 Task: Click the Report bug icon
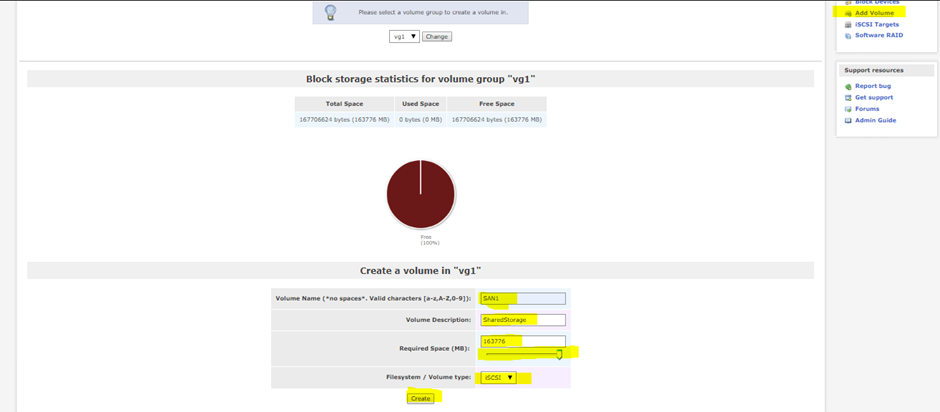point(848,86)
